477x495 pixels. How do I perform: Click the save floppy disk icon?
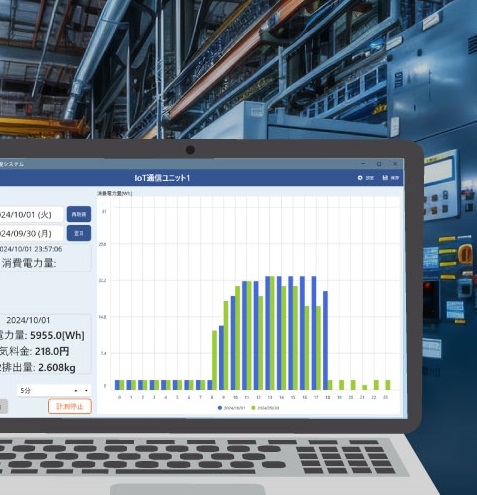(385, 178)
